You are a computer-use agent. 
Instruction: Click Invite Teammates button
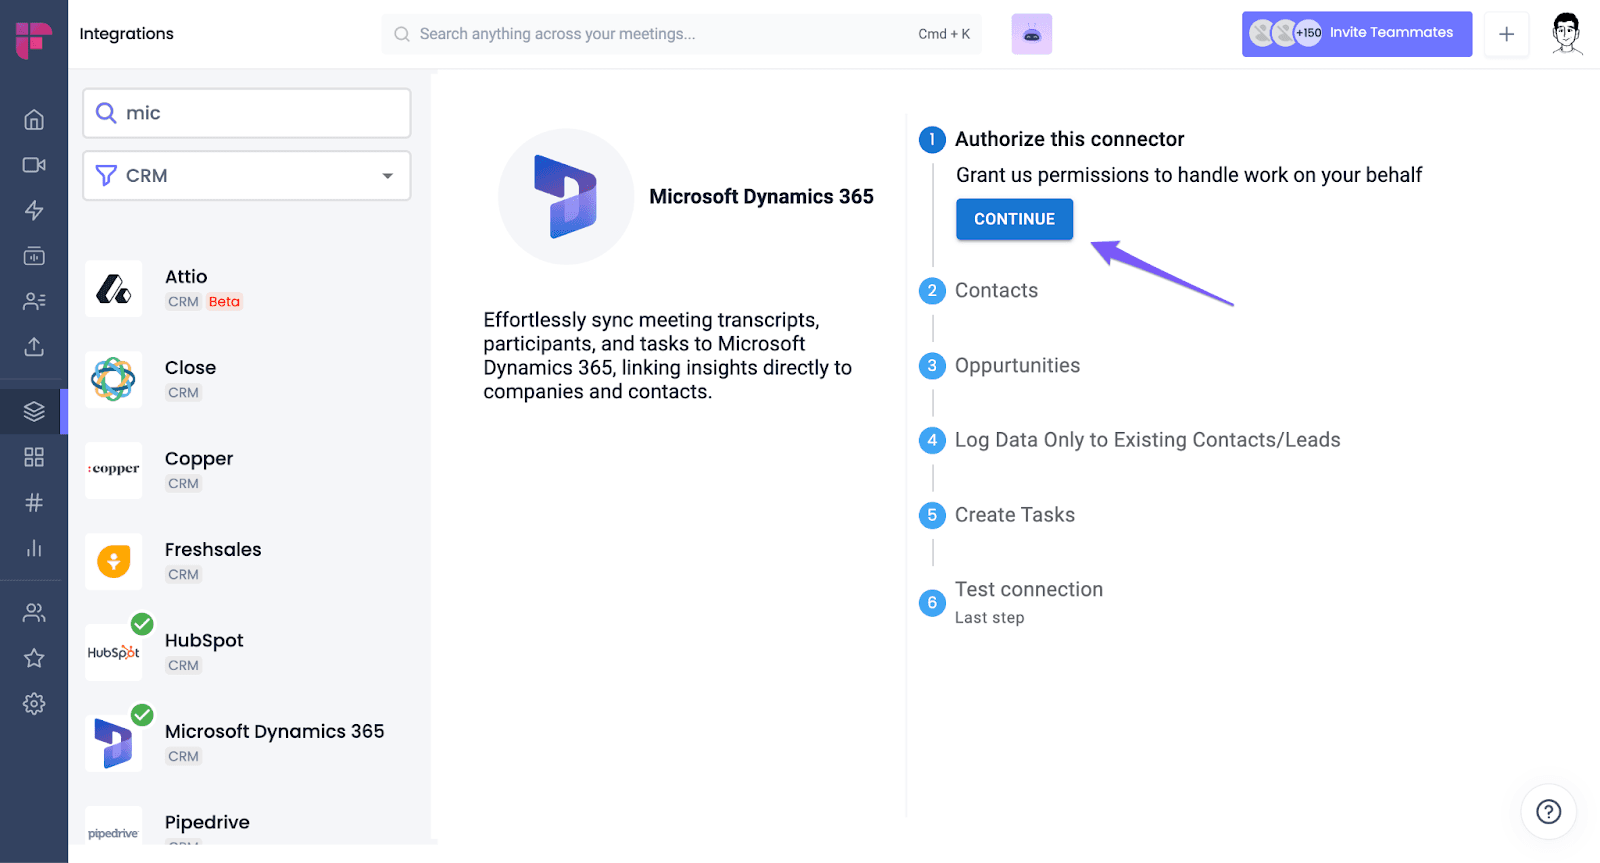(1357, 34)
